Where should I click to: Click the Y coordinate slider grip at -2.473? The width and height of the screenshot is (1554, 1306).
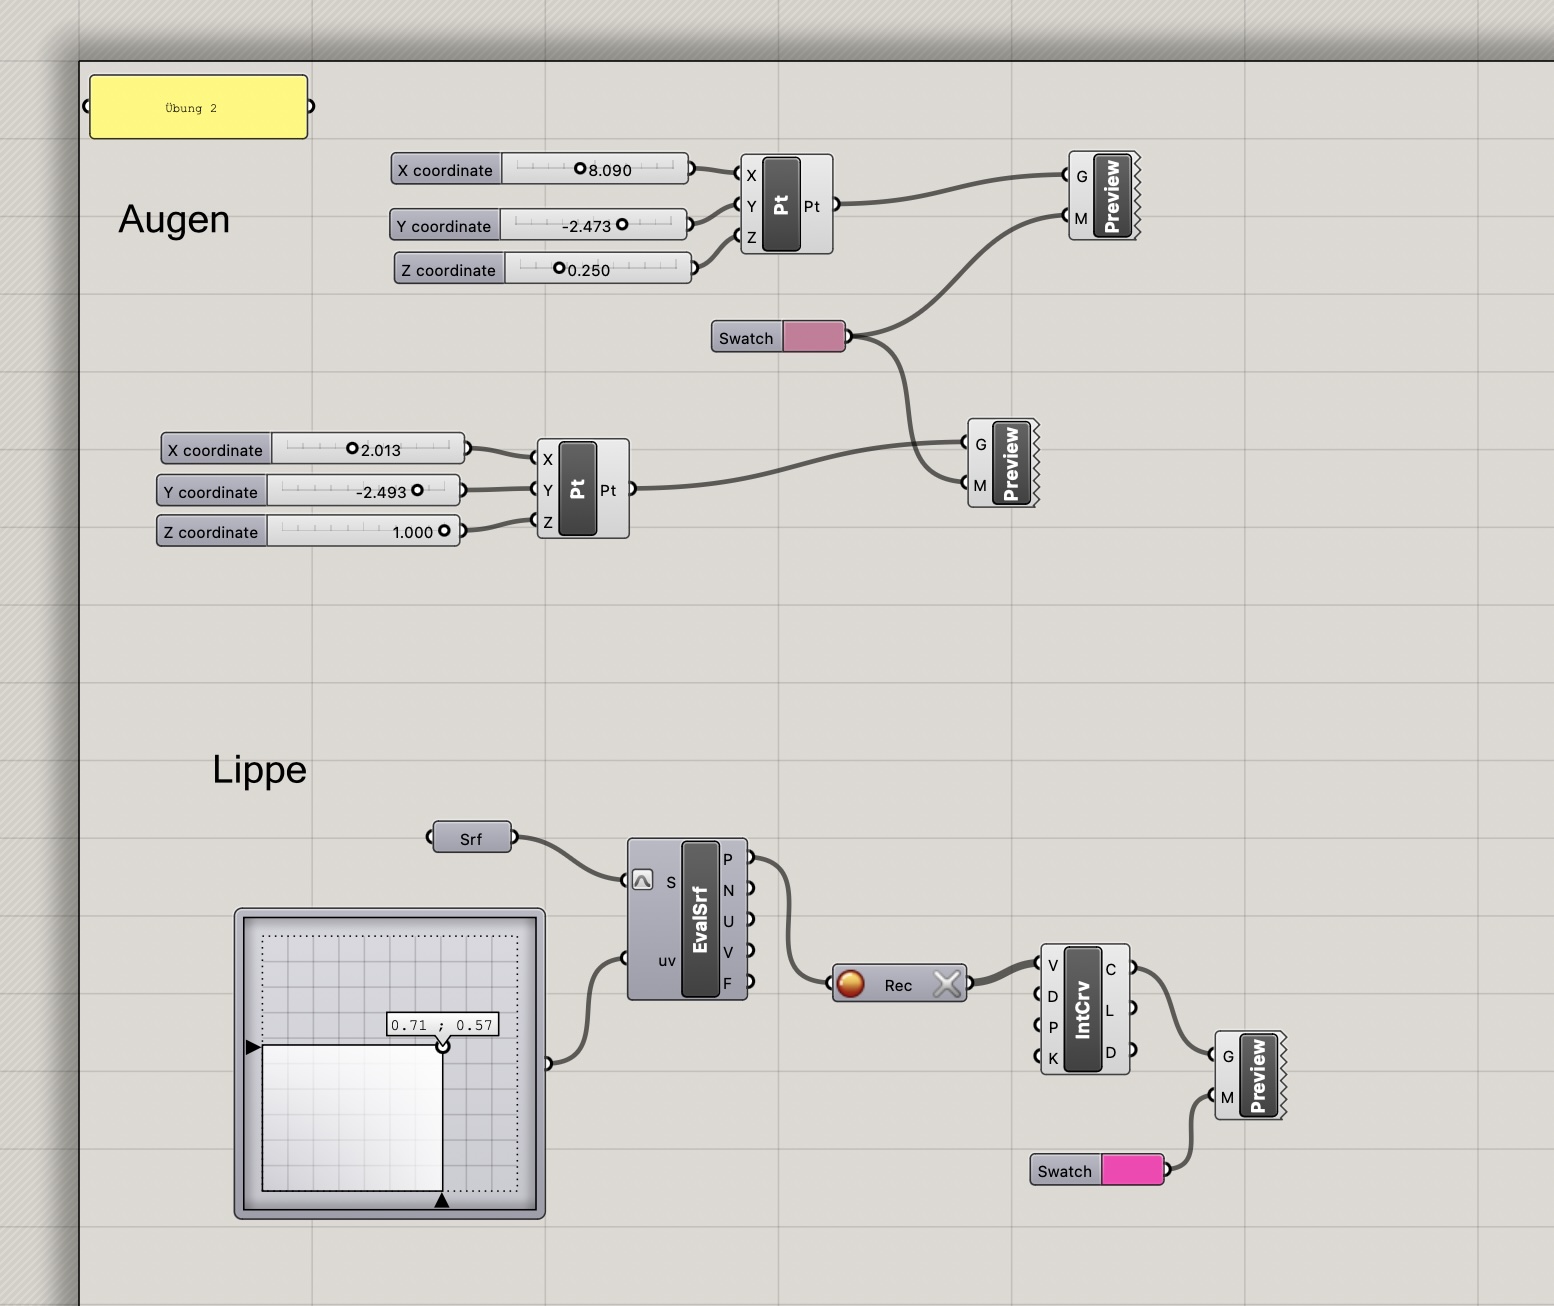click(x=622, y=225)
